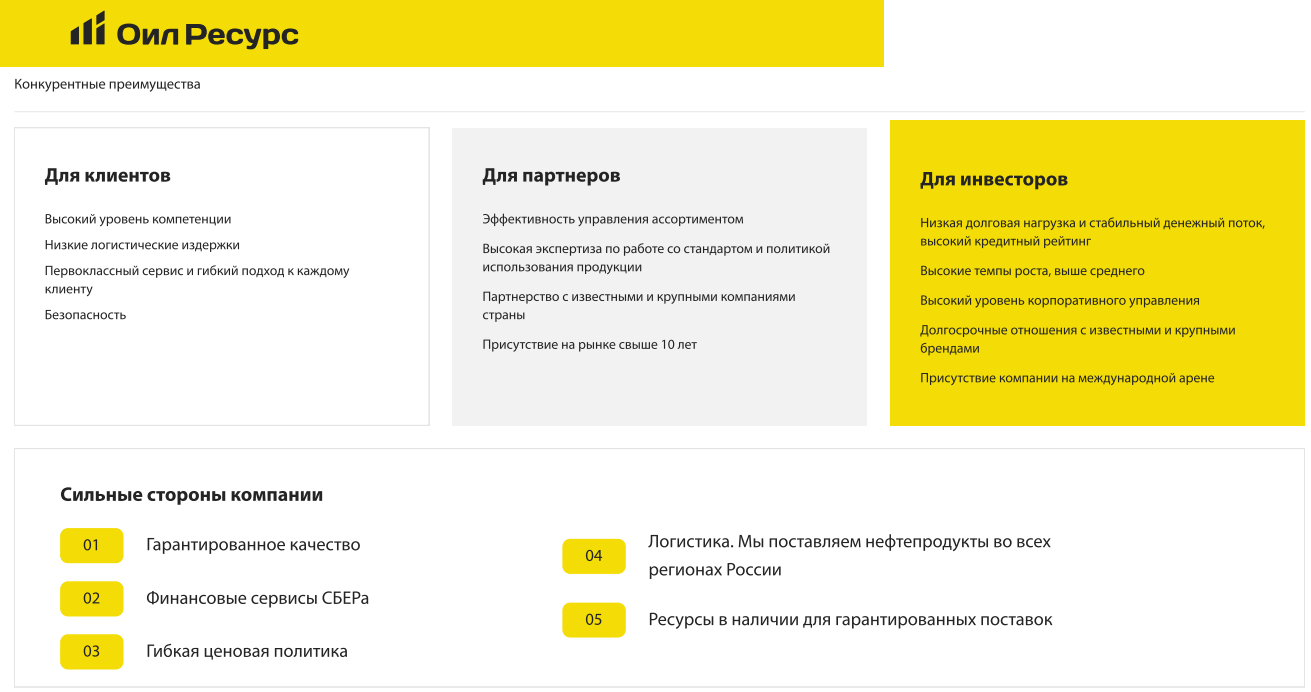Select the yellow 05 number badge
Image resolution: width=1311 pixels, height=692 pixels.
pos(593,620)
